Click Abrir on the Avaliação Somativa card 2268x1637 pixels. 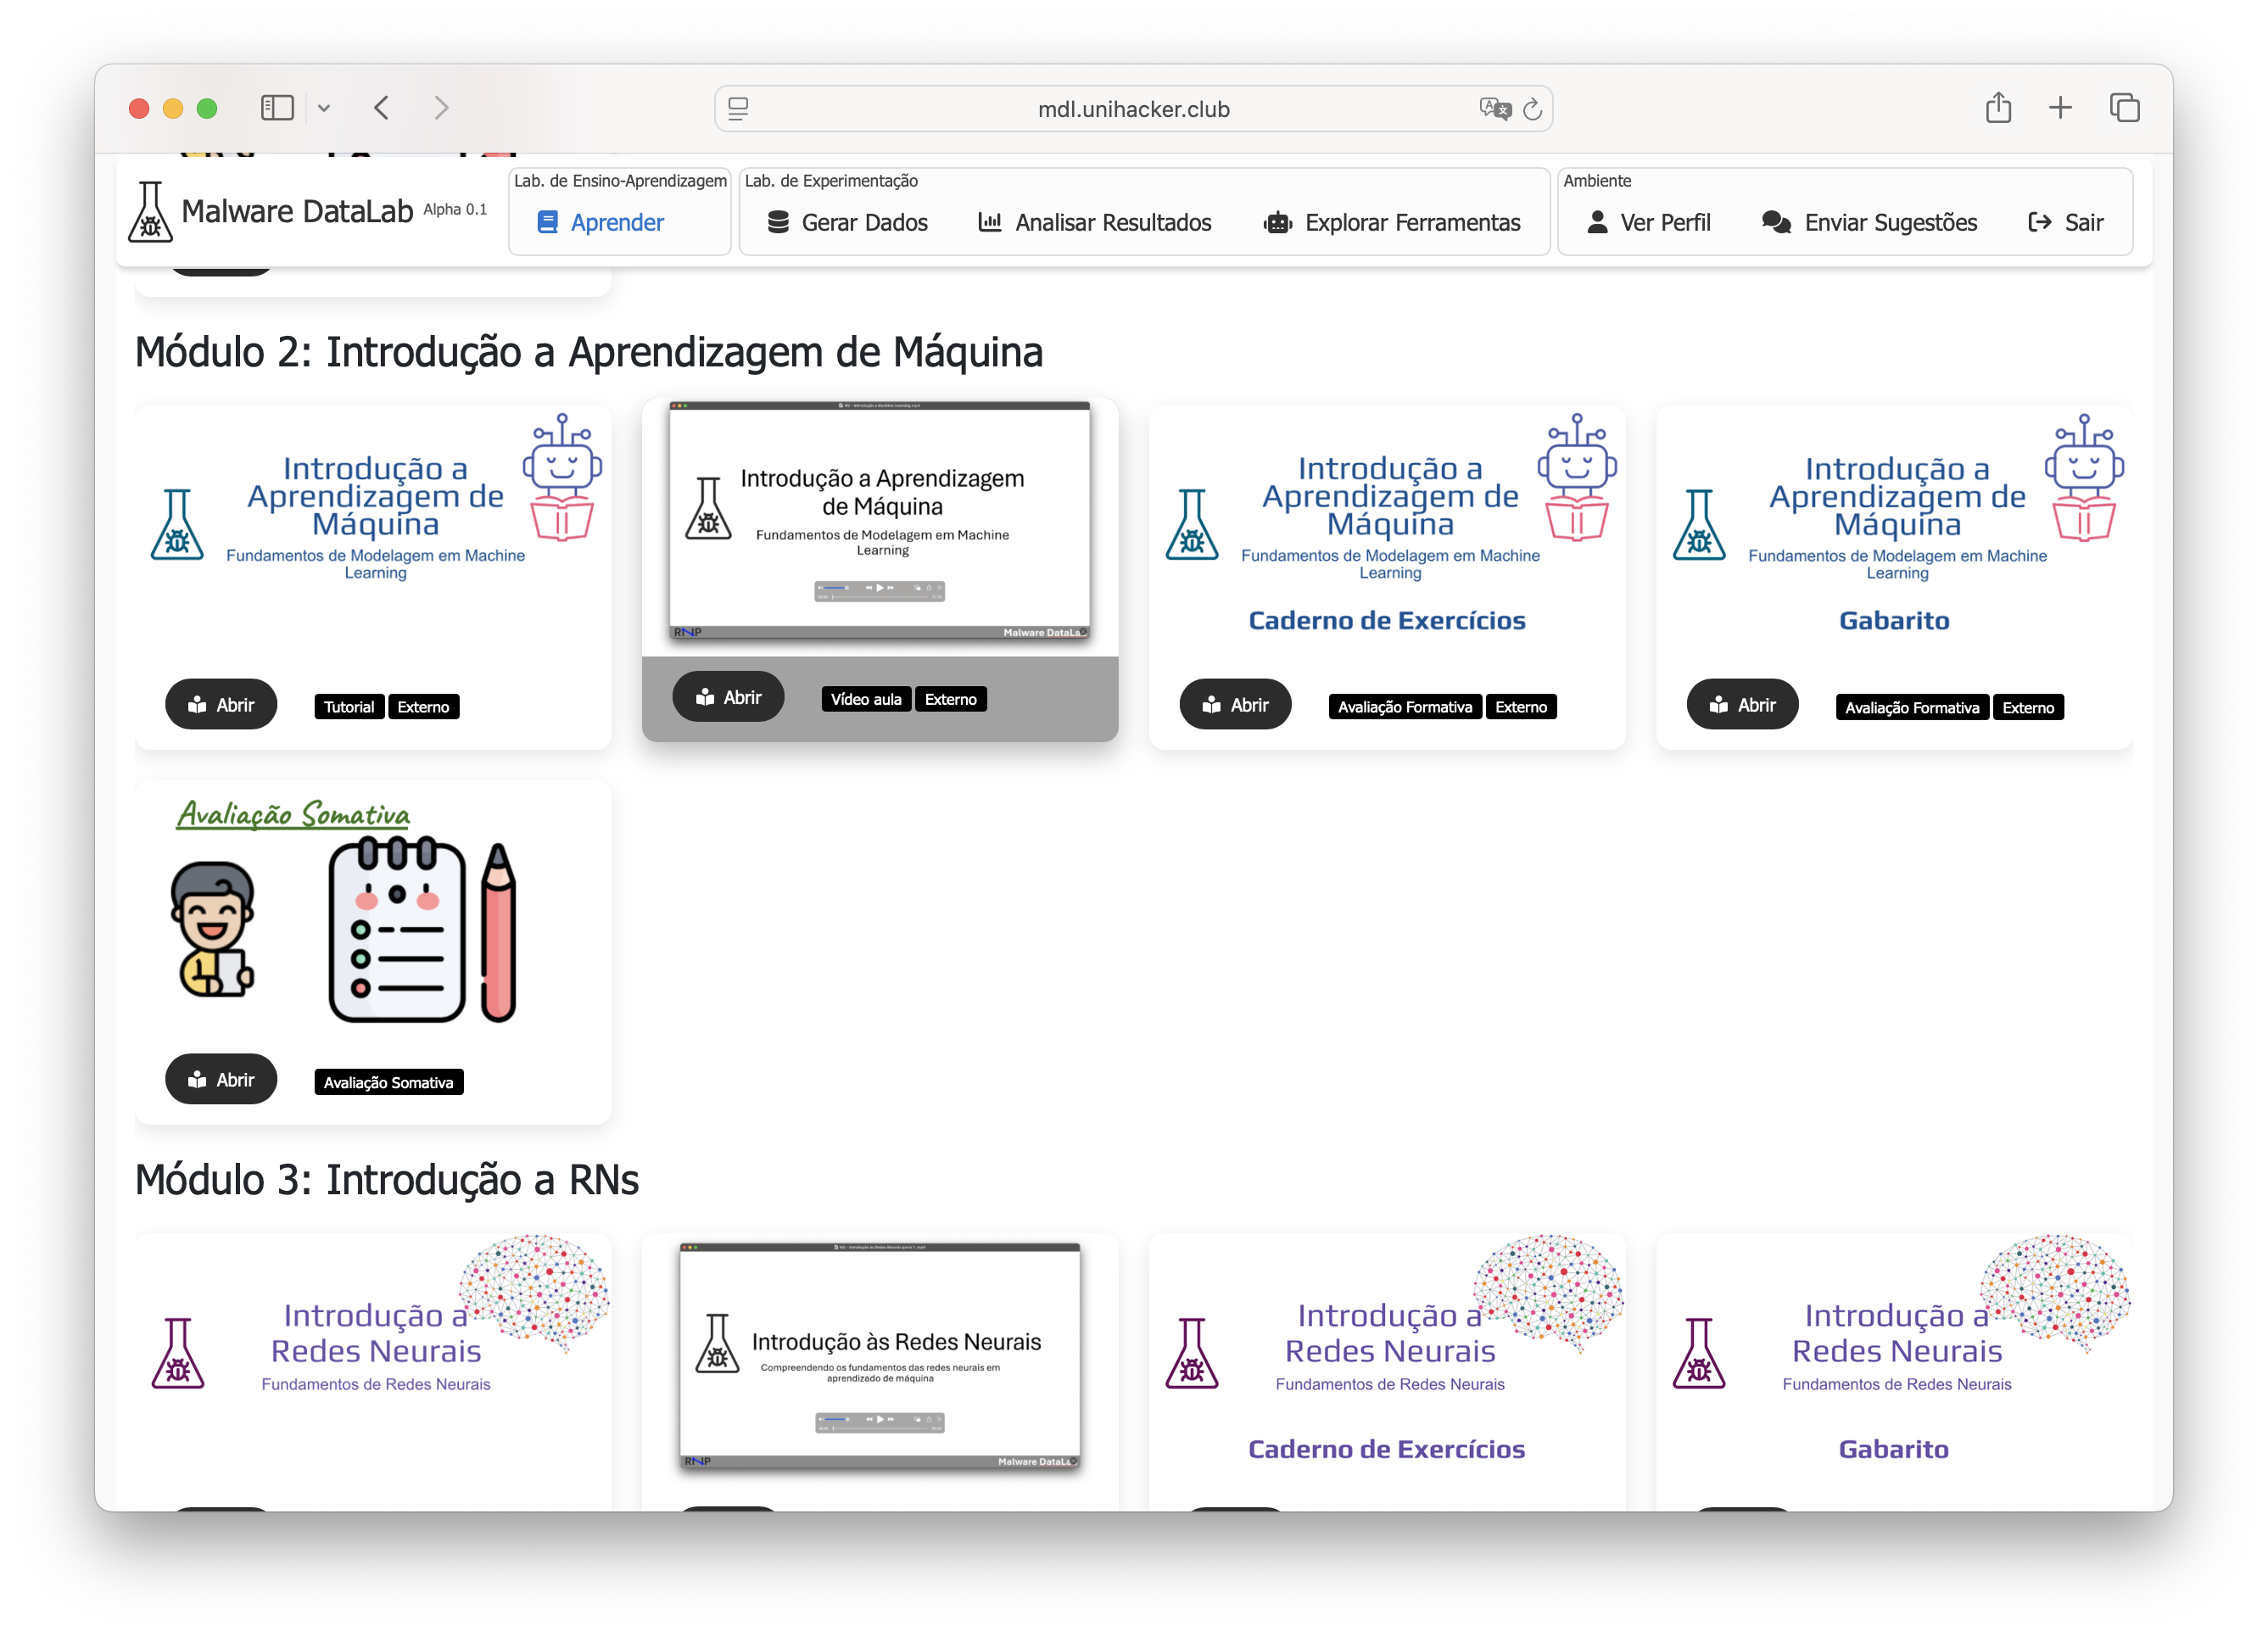(x=221, y=1080)
